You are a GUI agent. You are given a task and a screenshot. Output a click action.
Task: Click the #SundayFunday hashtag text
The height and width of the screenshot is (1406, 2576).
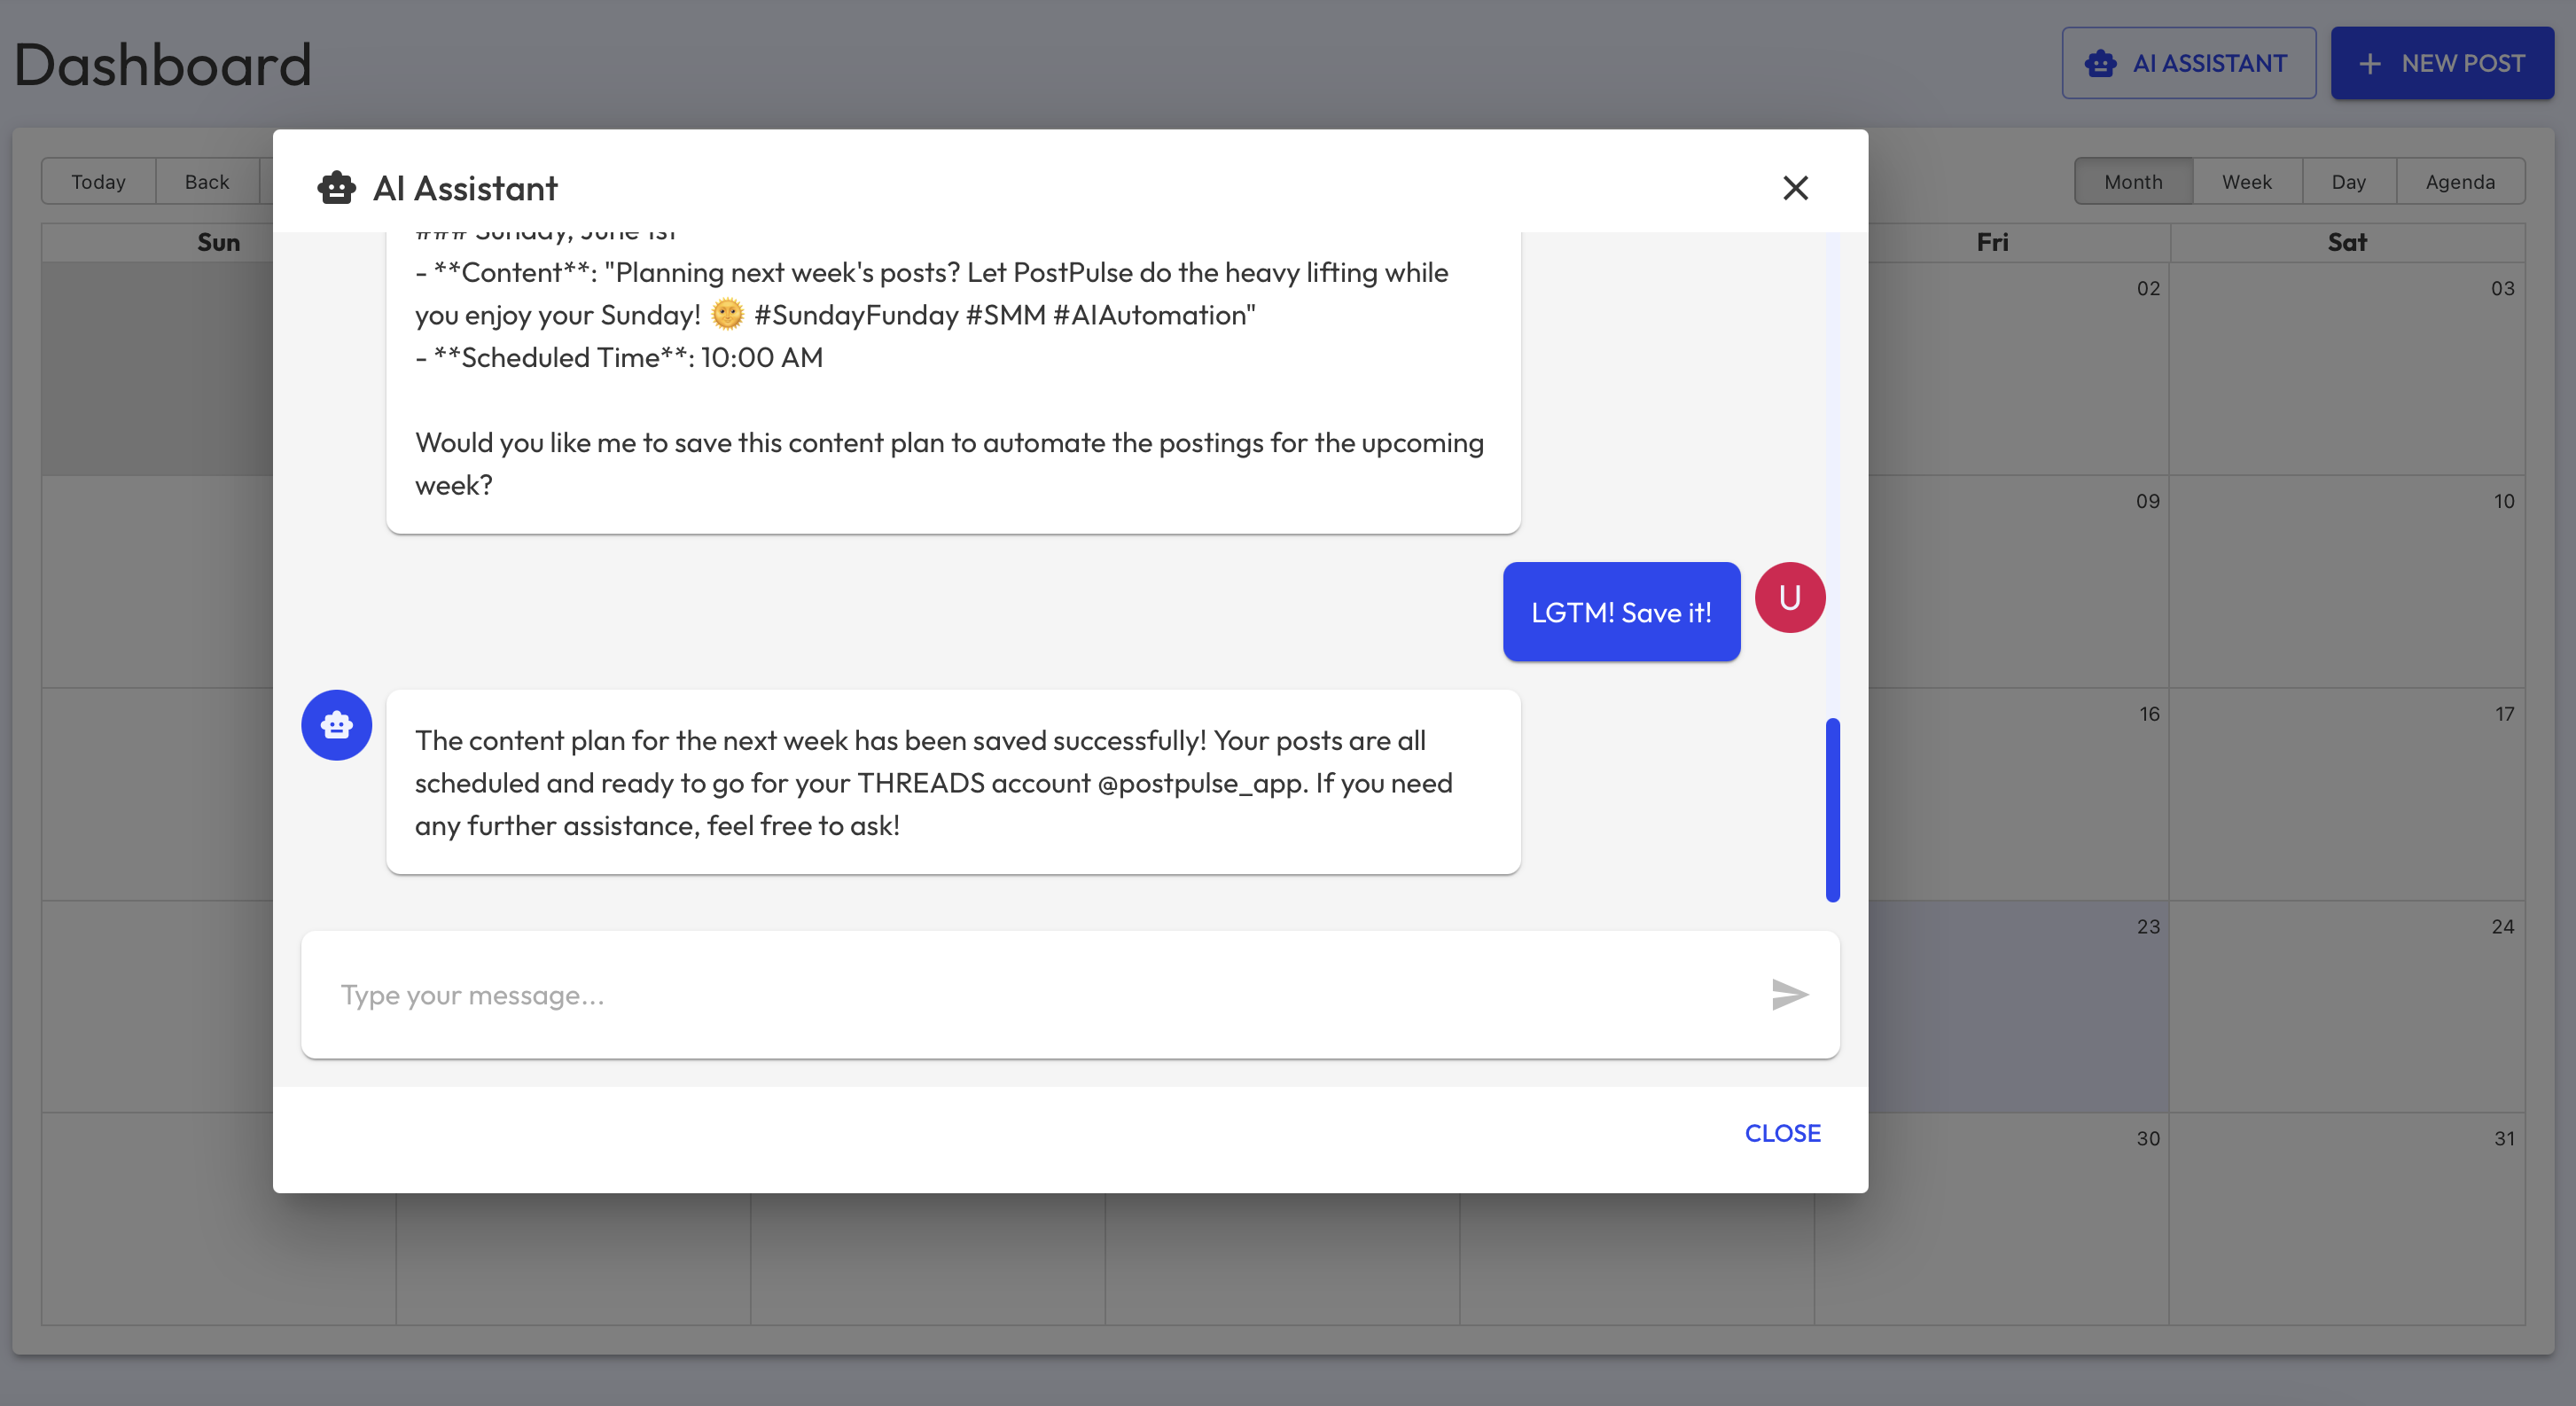click(856, 315)
